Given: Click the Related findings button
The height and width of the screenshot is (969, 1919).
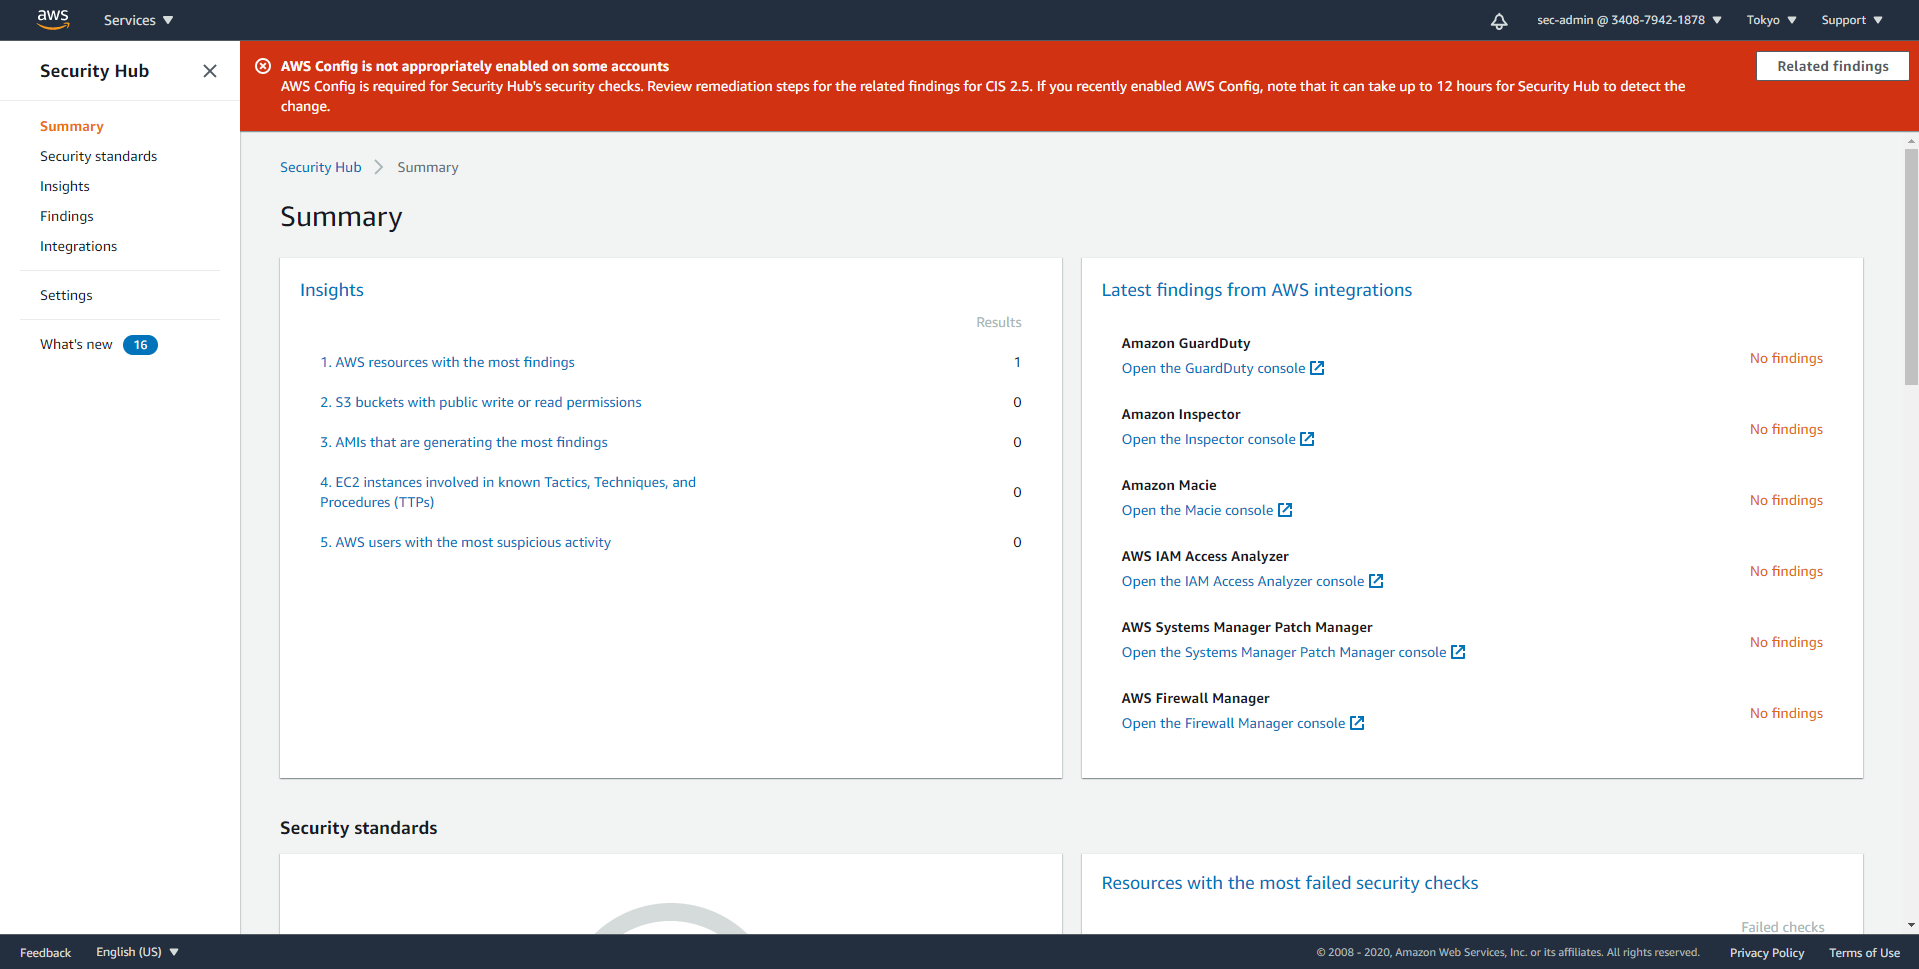Looking at the screenshot, I should 1832,66.
